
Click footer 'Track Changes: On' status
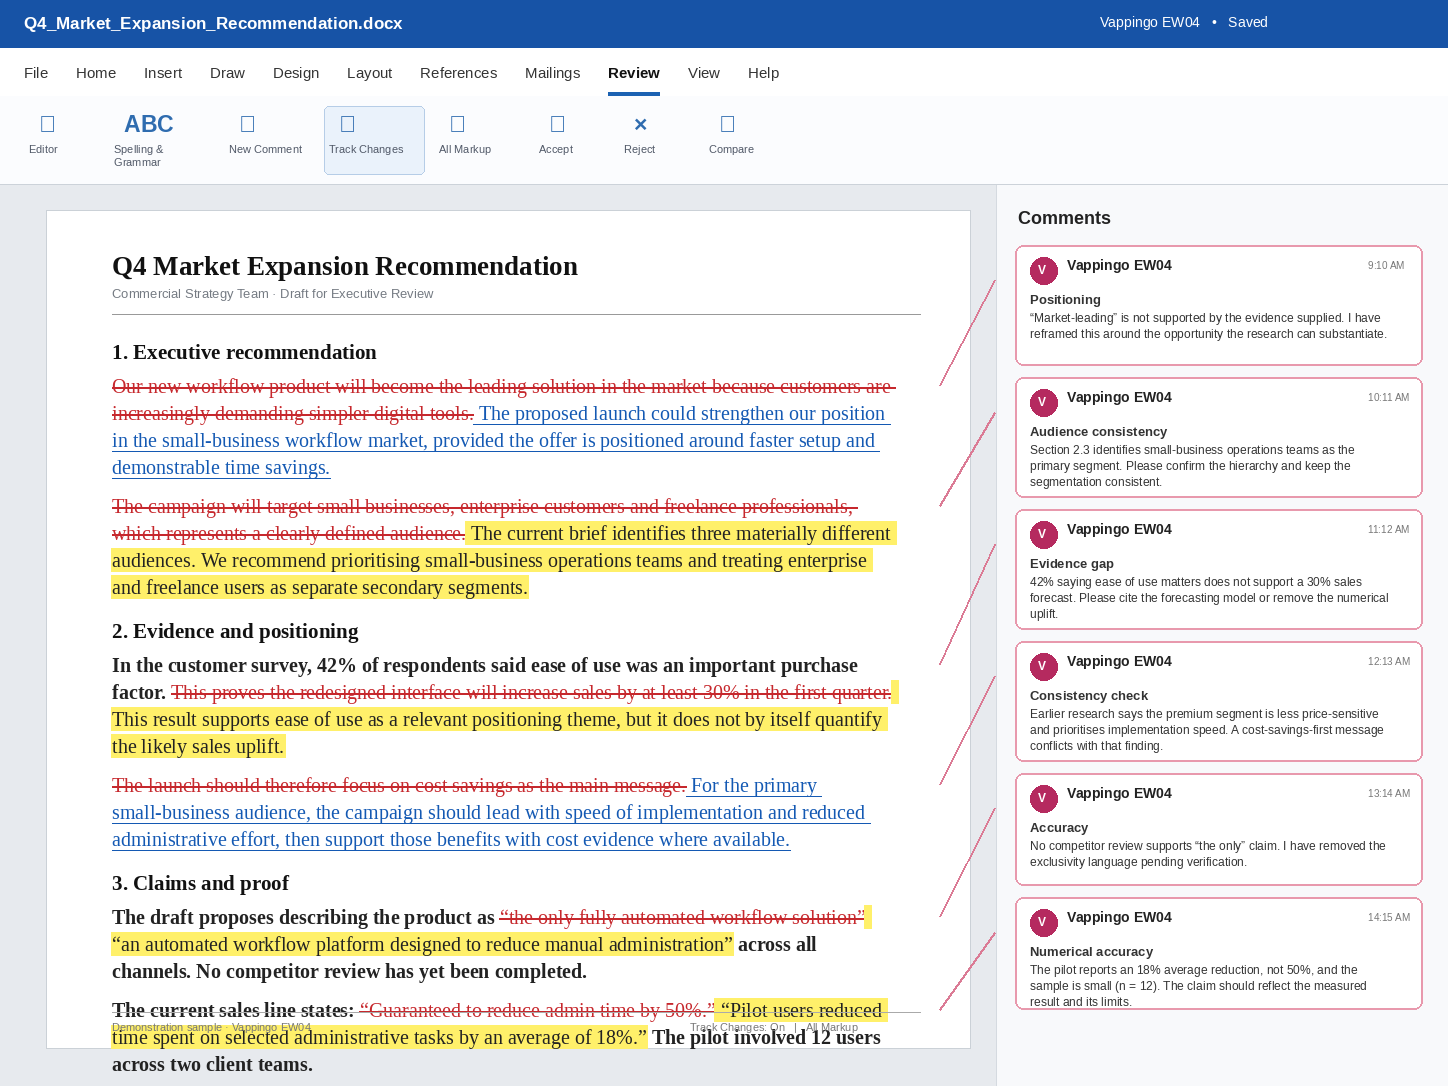(x=737, y=1027)
